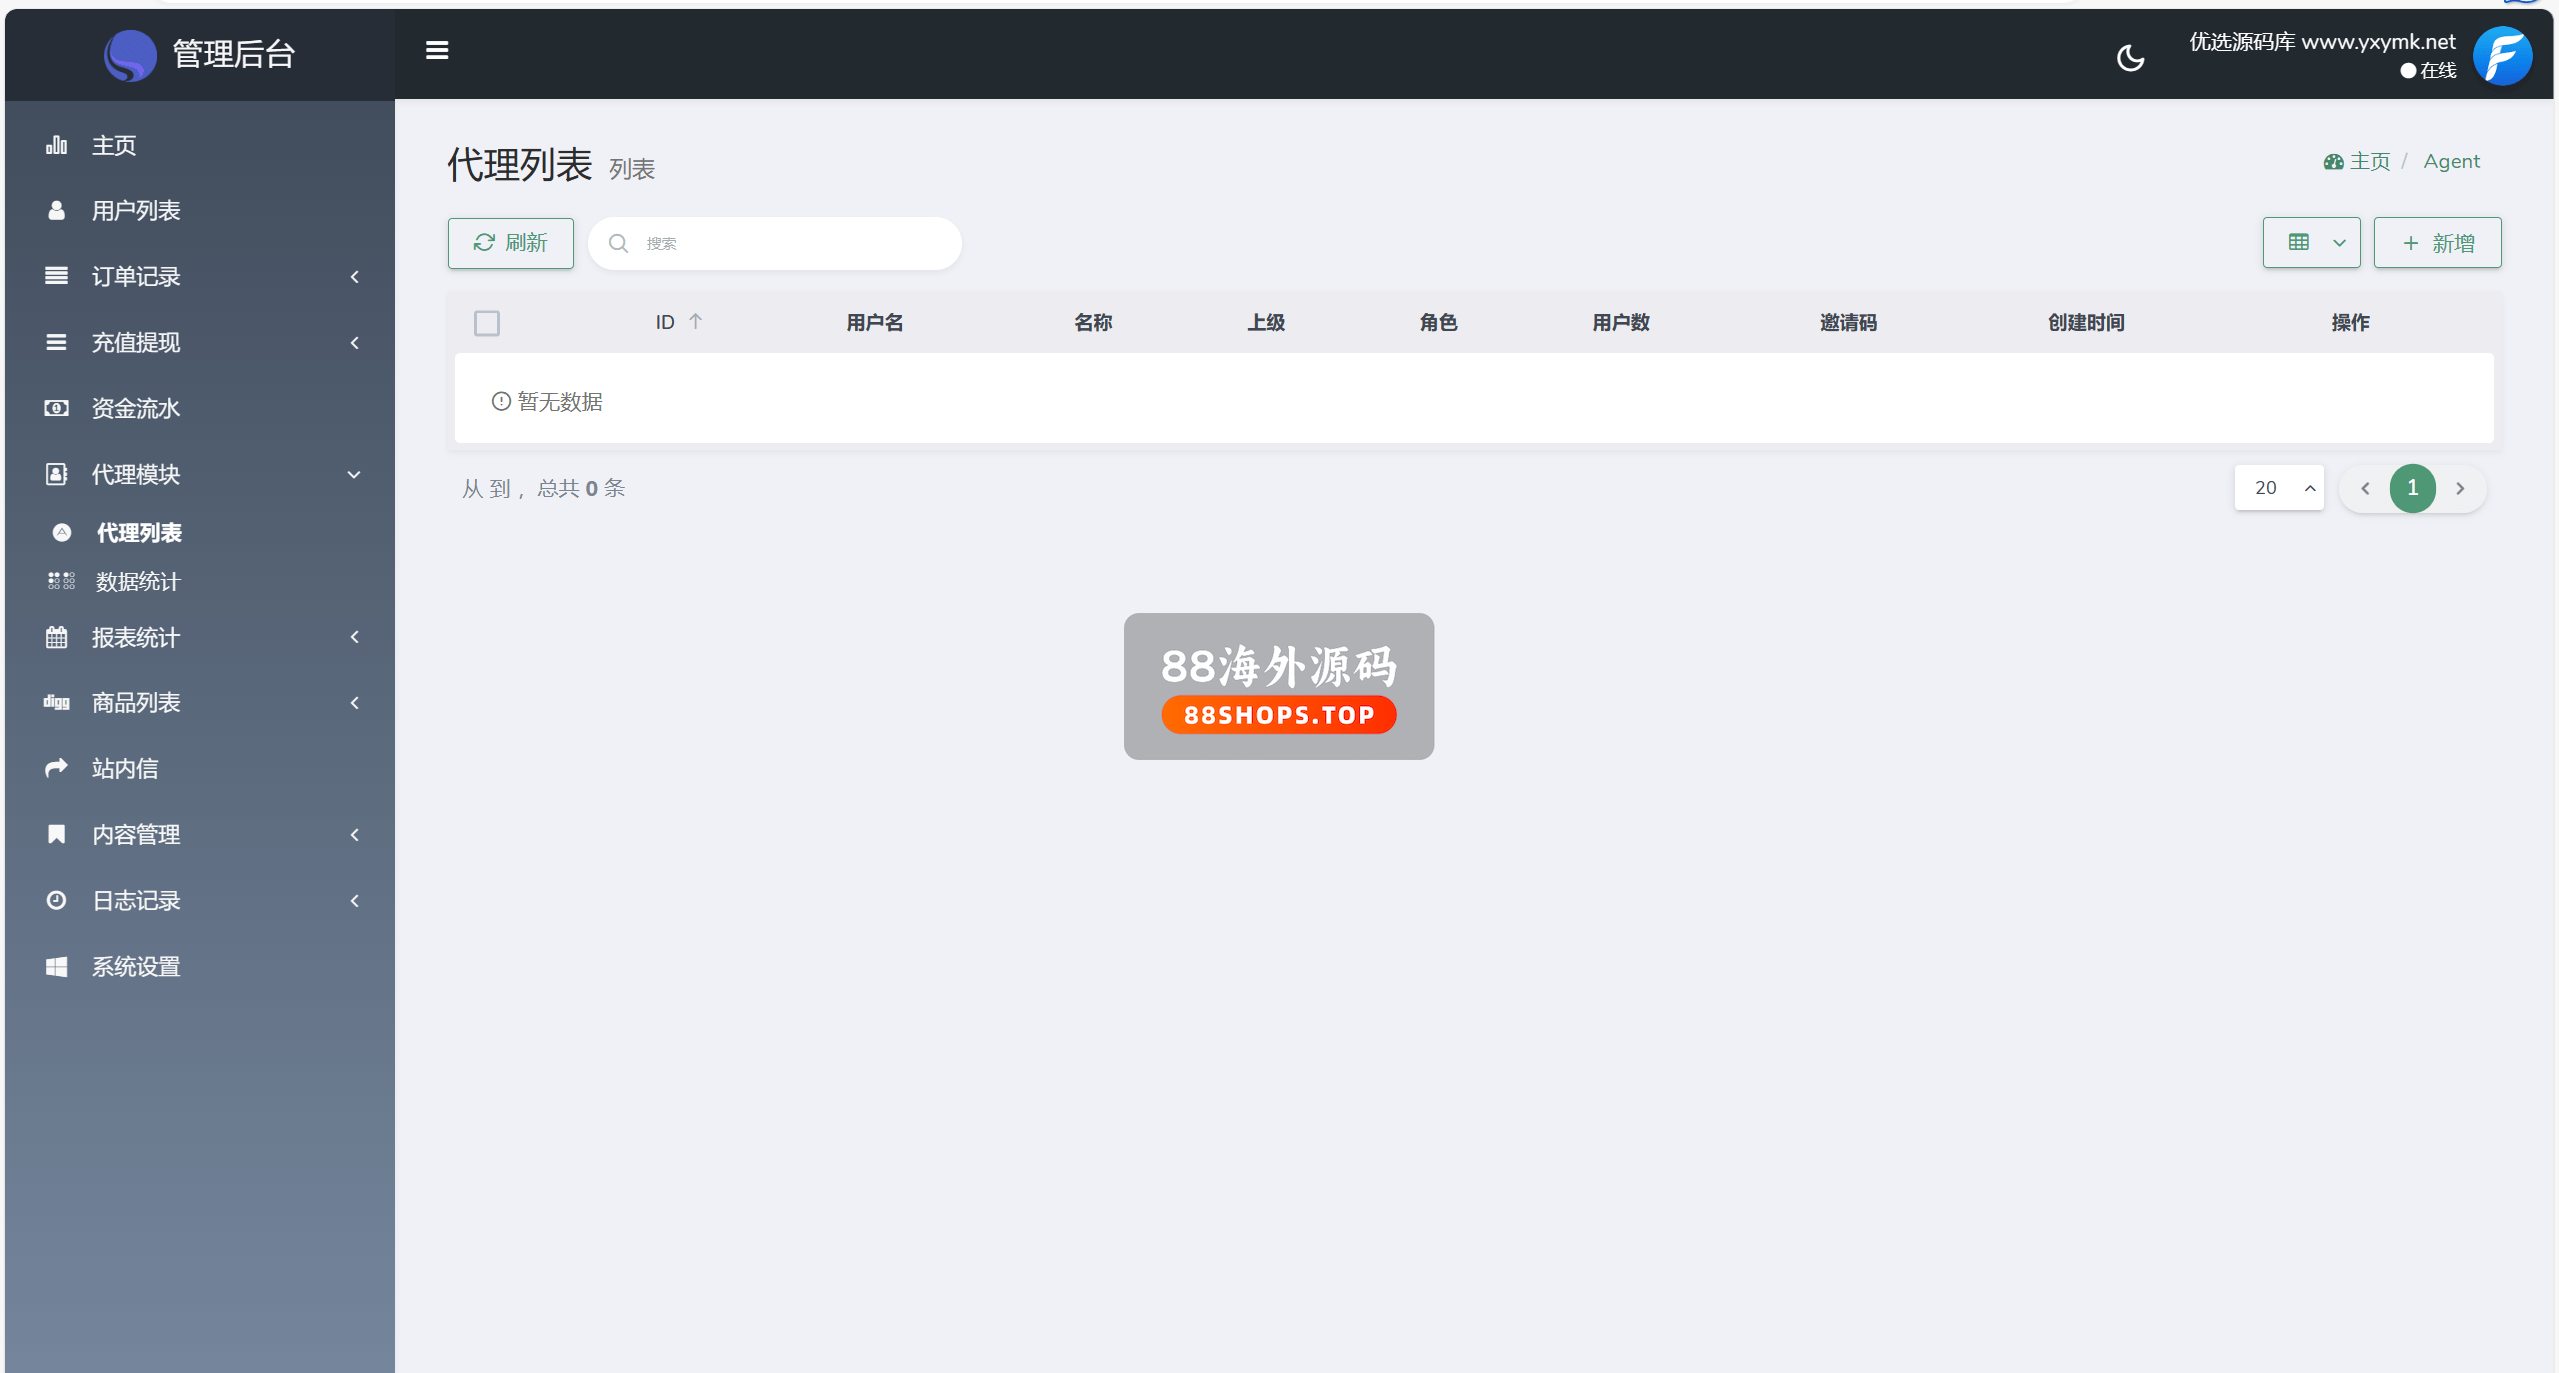Click the 管理后台 logo icon

click(x=130, y=54)
